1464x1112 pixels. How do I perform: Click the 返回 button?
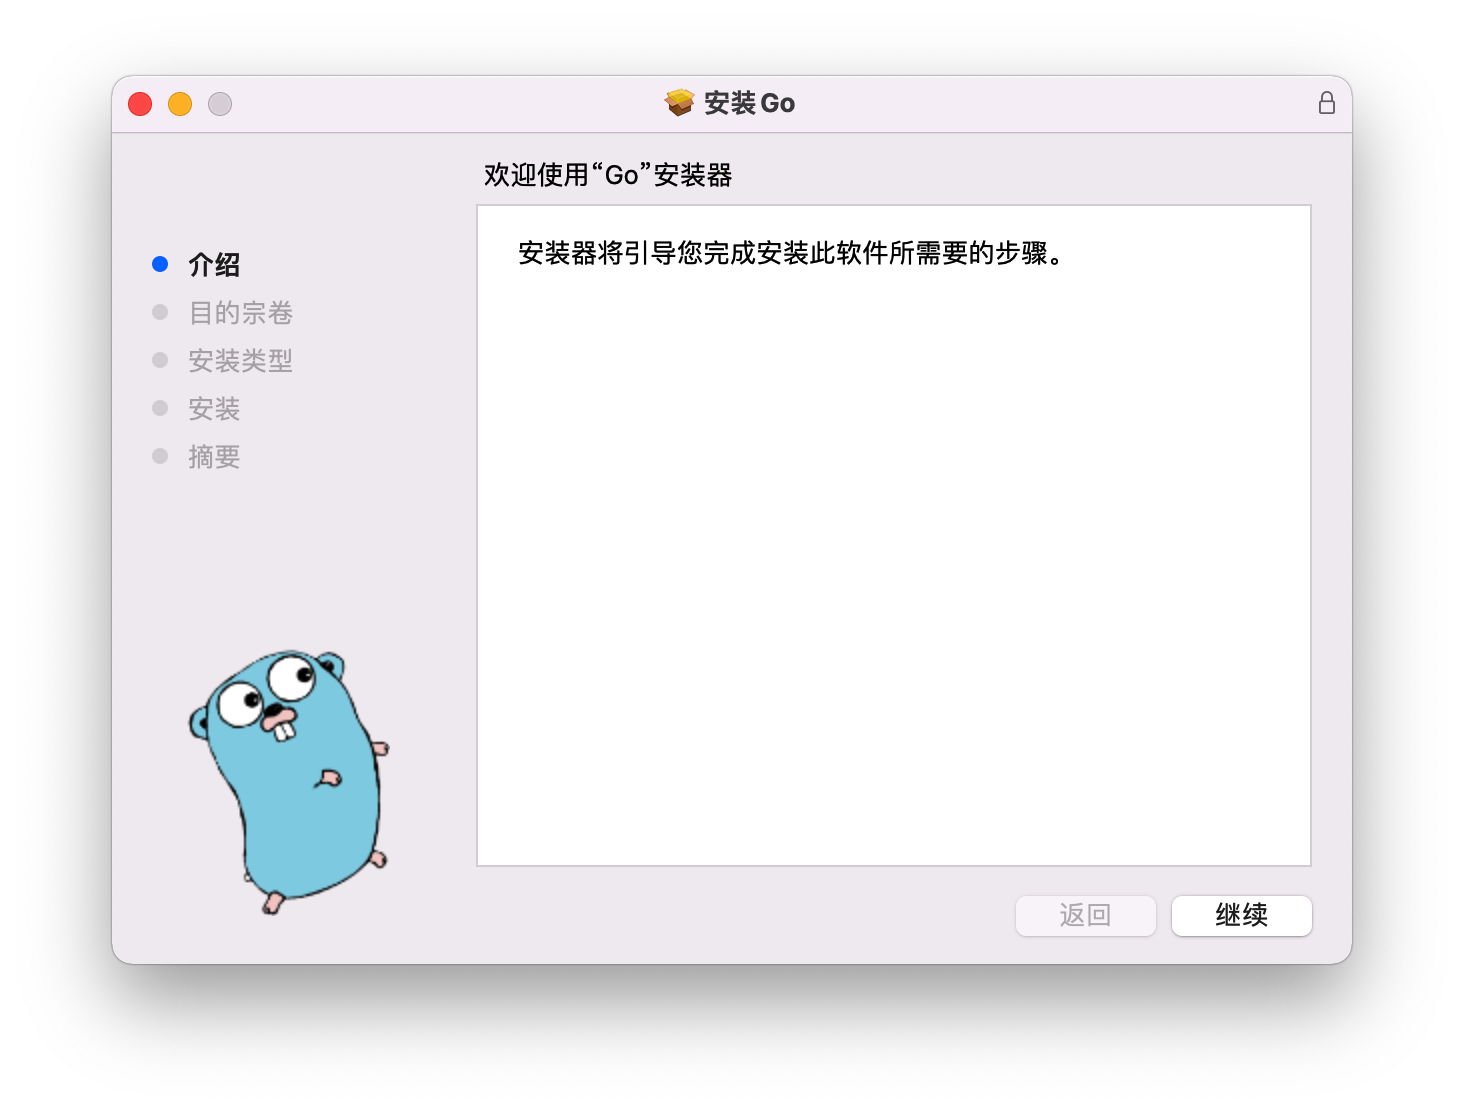[x=1085, y=915]
